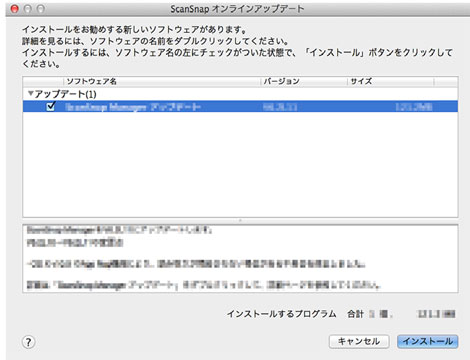470x360 pixels.
Task: Close the ScanSnap update window
Action: click(15, 9)
